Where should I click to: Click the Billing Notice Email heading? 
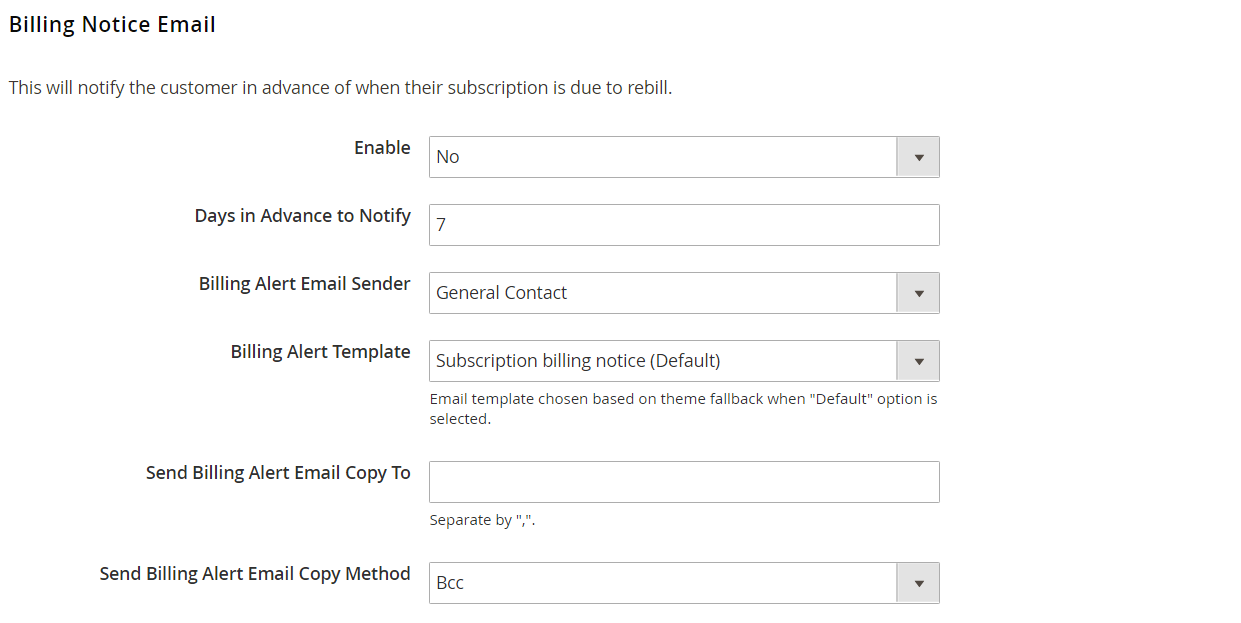(112, 25)
